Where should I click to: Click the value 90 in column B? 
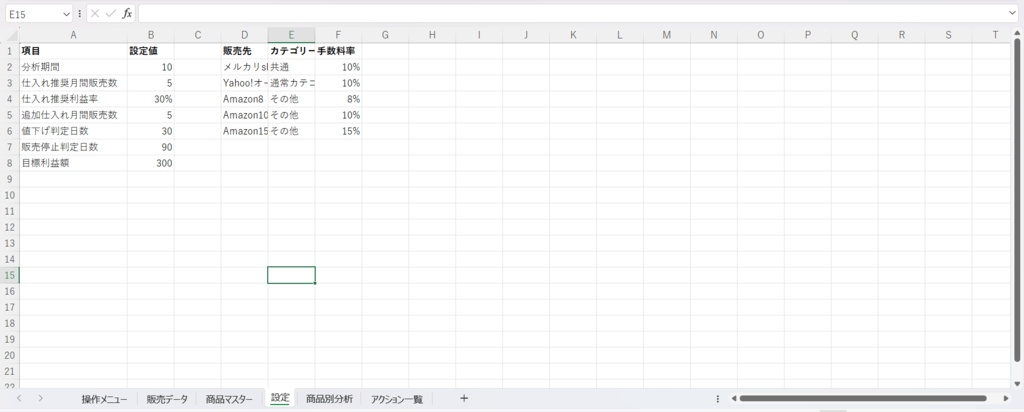[x=150, y=147]
